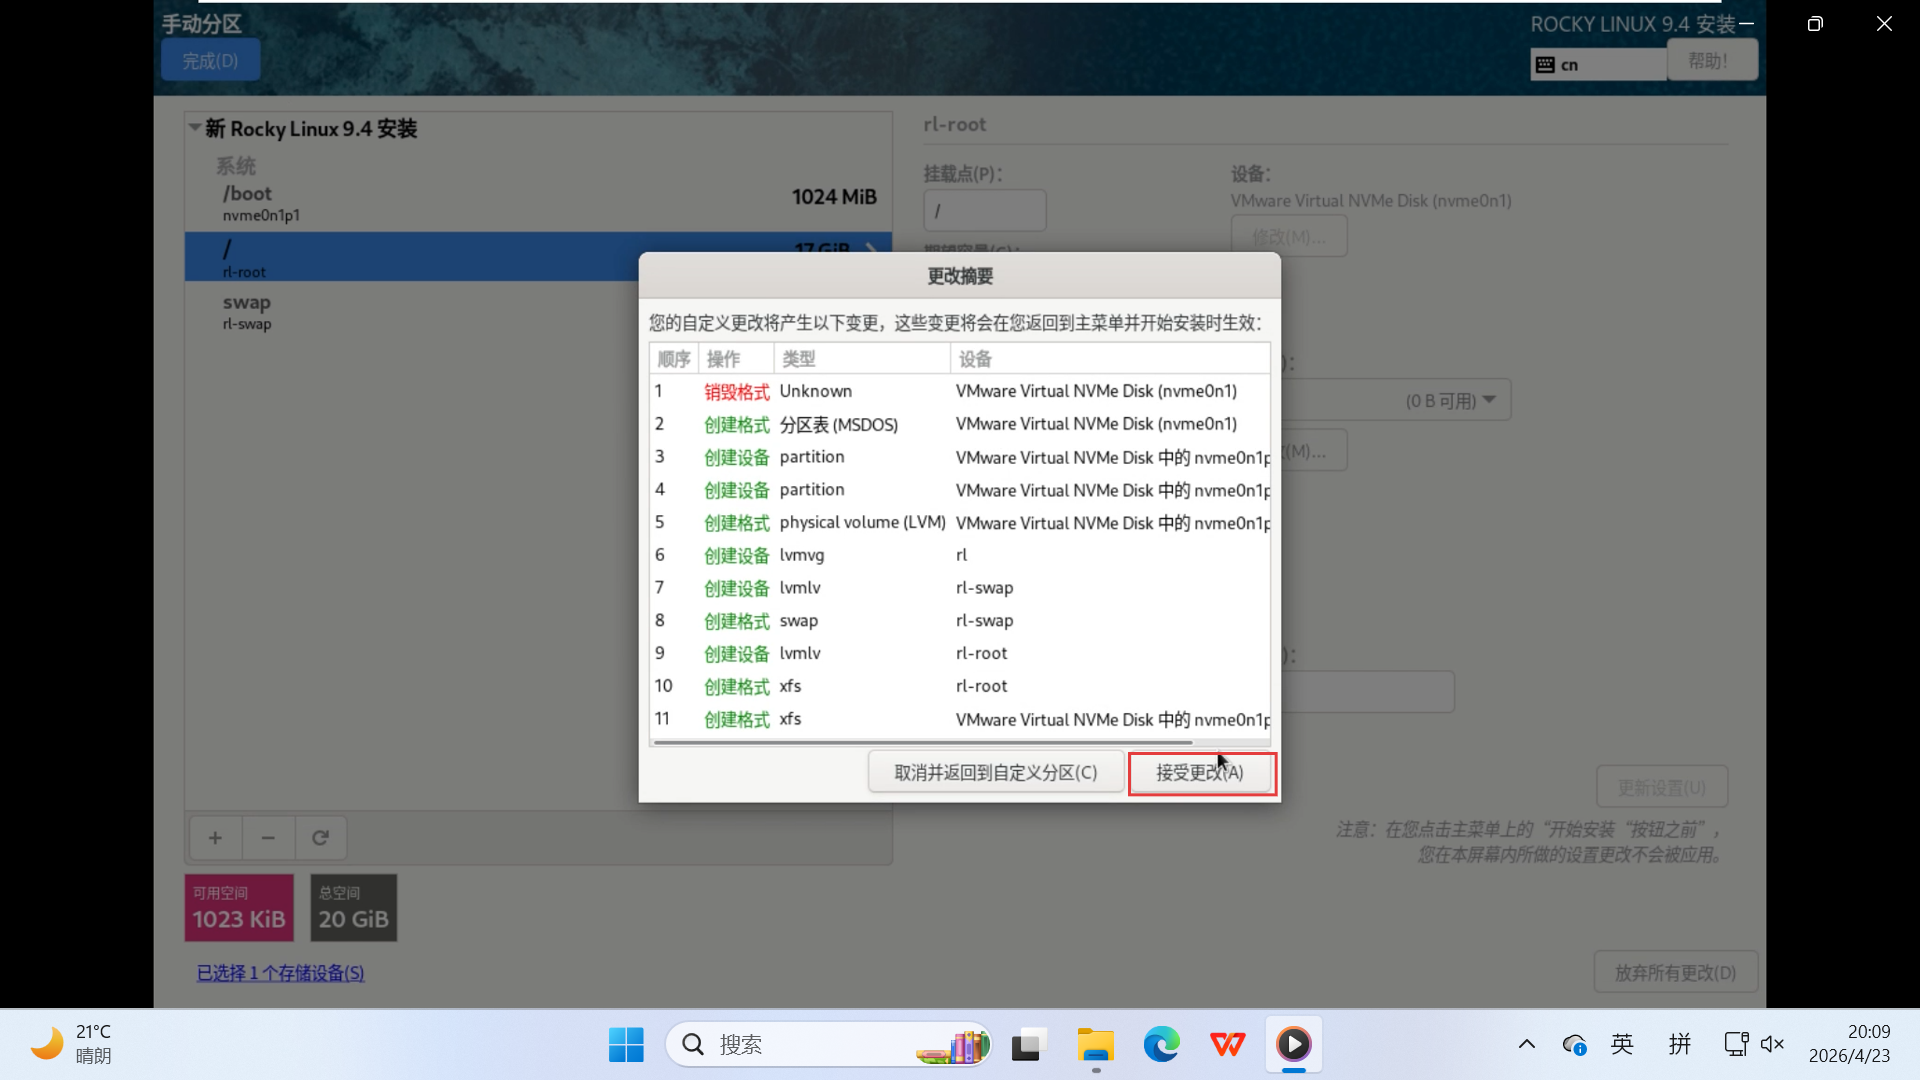Click the Windows Start button
The height and width of the screenshot is (1080, 1920).
click(x=626, y=1045)
